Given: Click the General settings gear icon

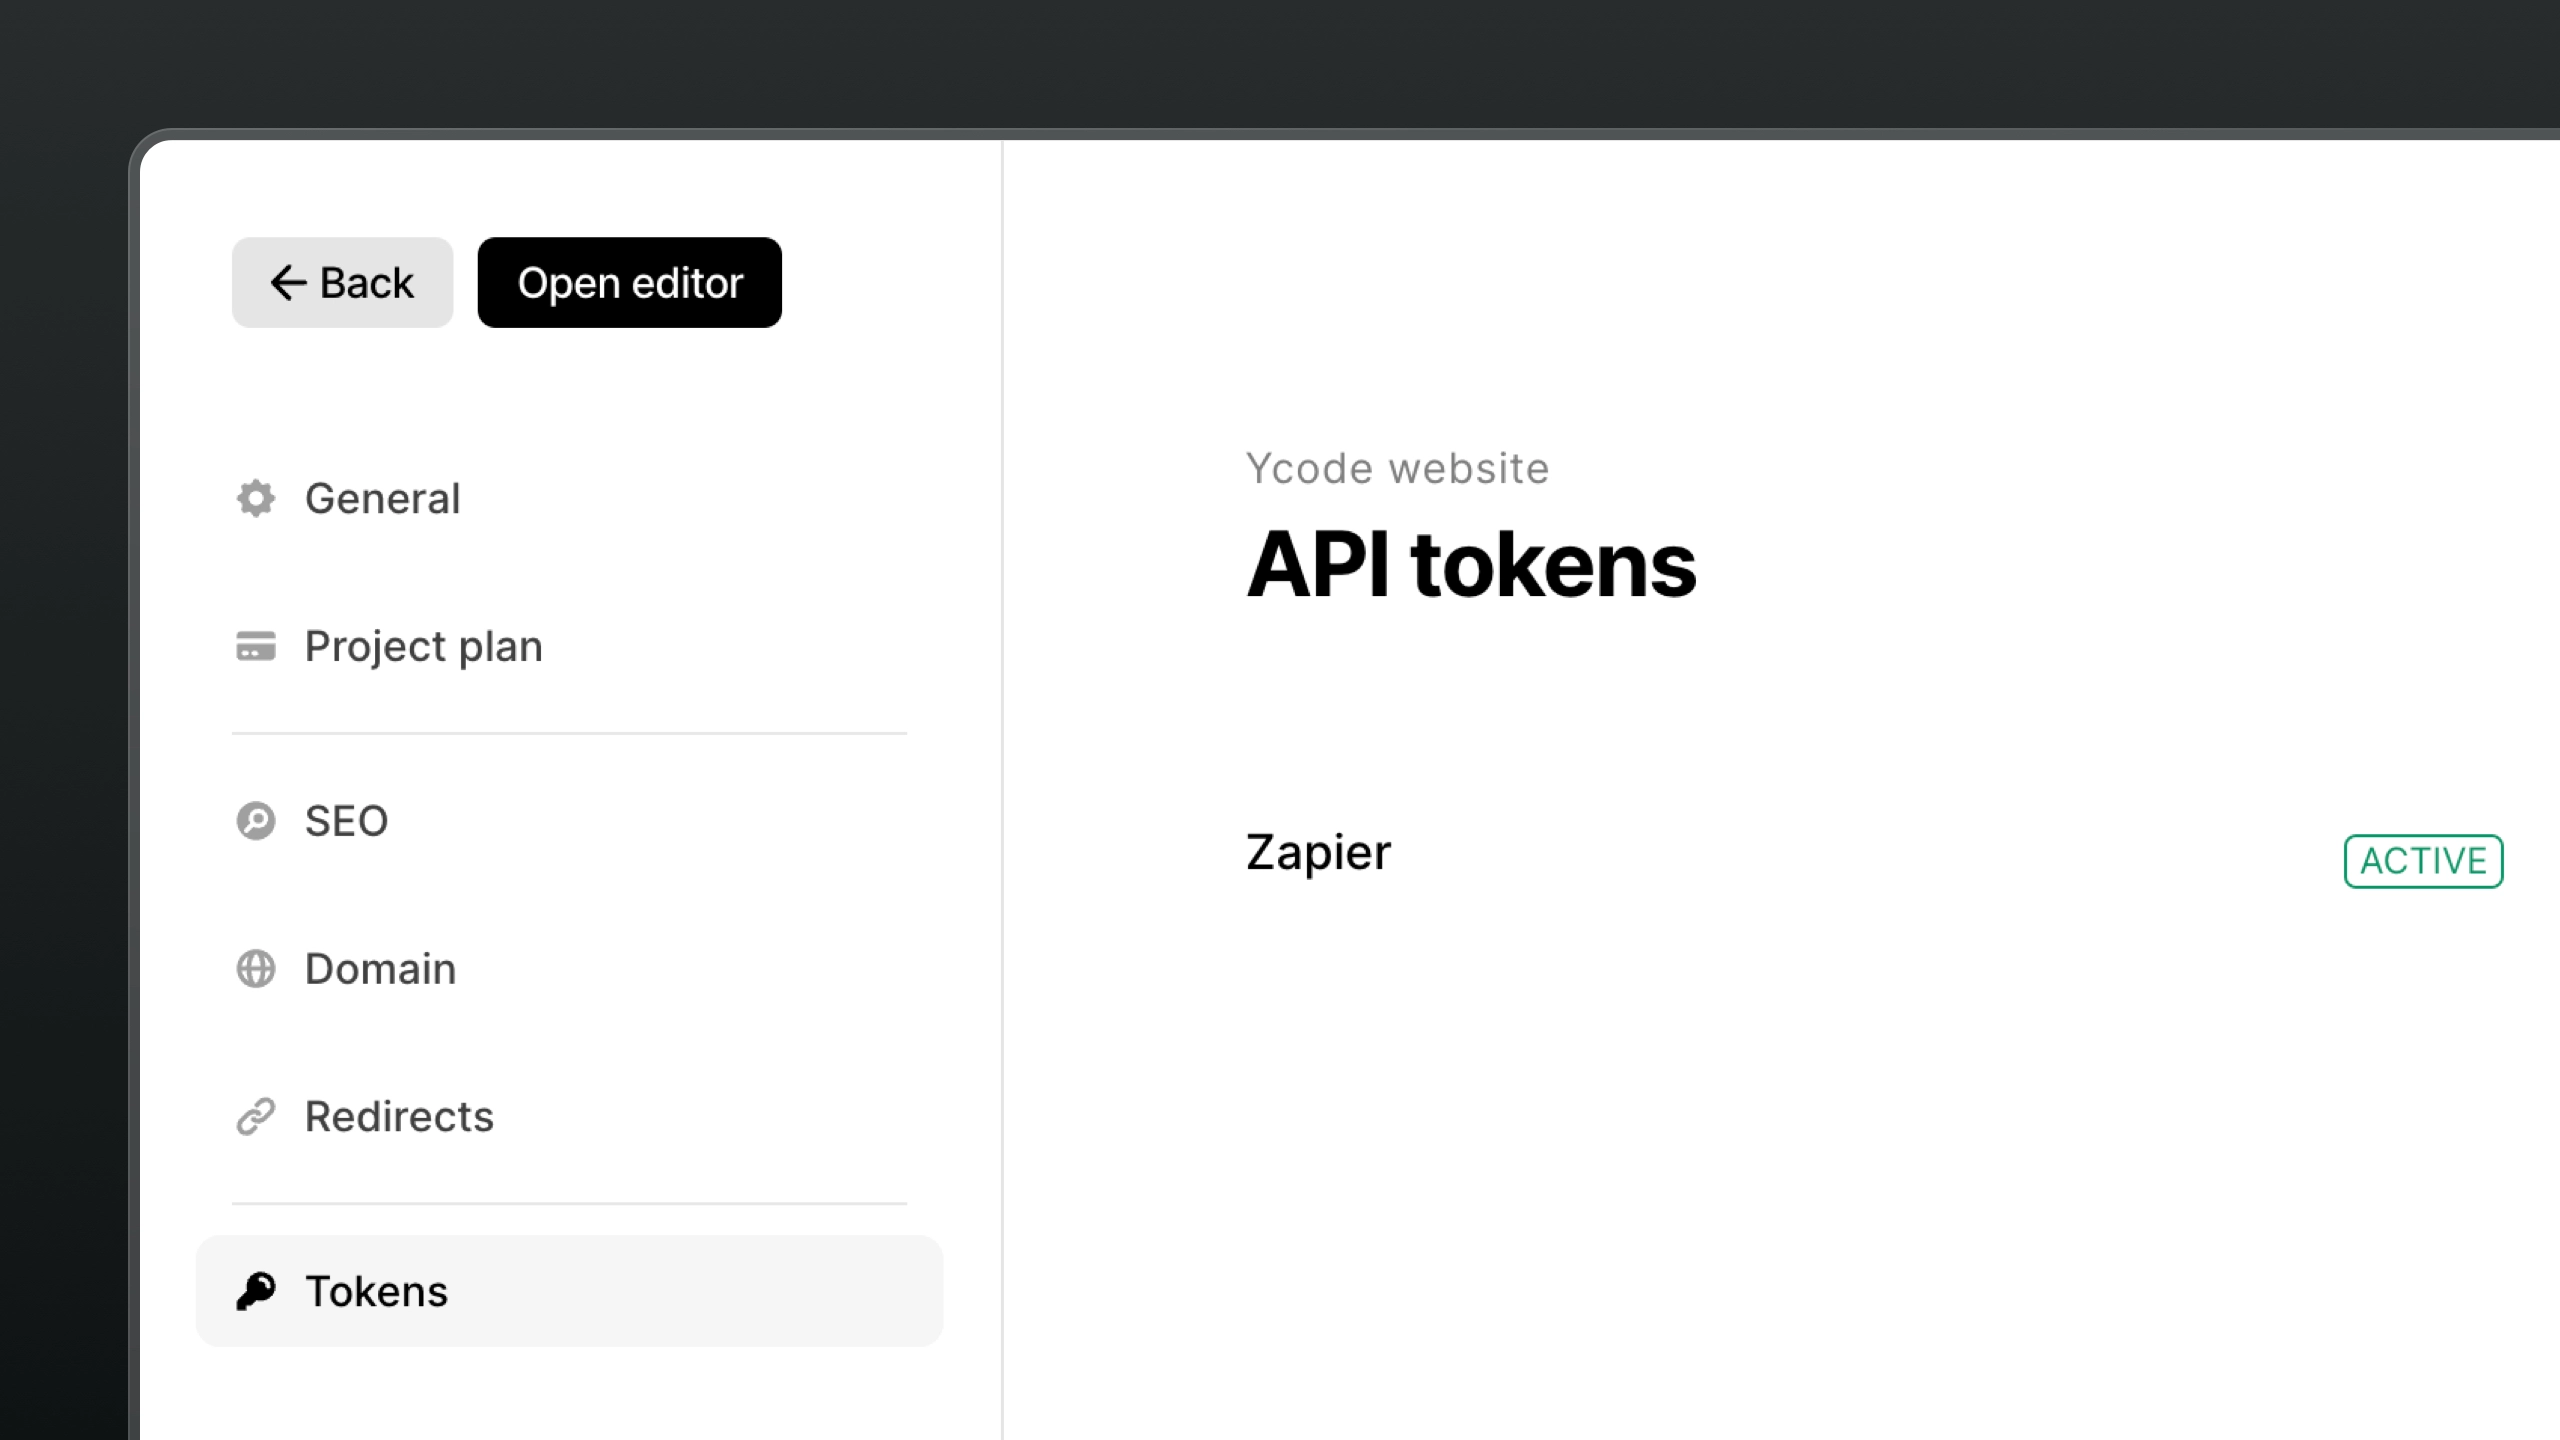Looking at the screenshot, I should click(x=256, y=498).
